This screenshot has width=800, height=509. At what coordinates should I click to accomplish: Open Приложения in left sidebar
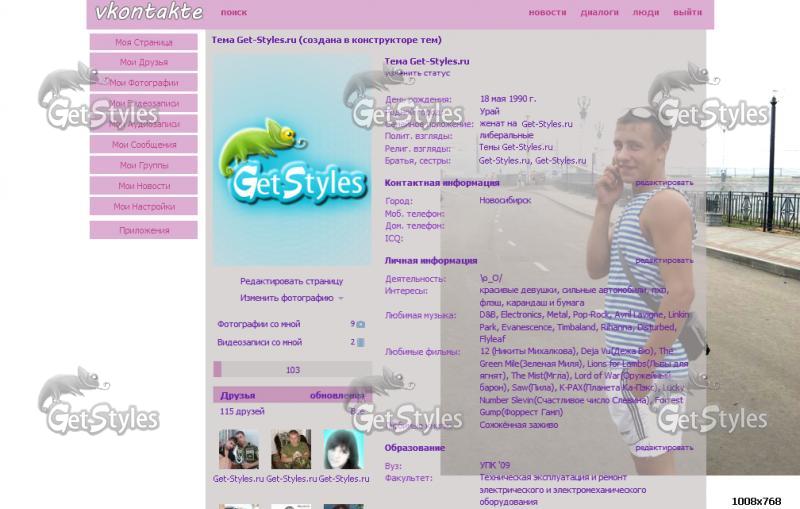coord(144,230)
